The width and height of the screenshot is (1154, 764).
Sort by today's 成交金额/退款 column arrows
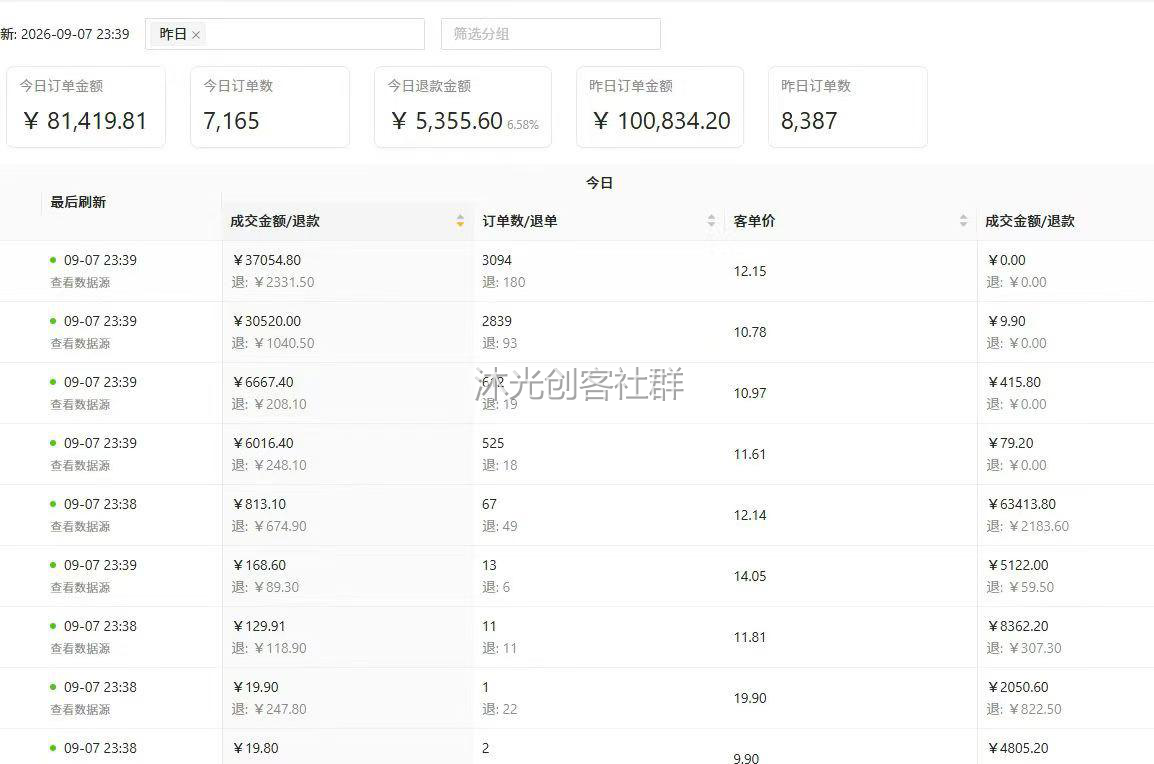coord(460,221)
